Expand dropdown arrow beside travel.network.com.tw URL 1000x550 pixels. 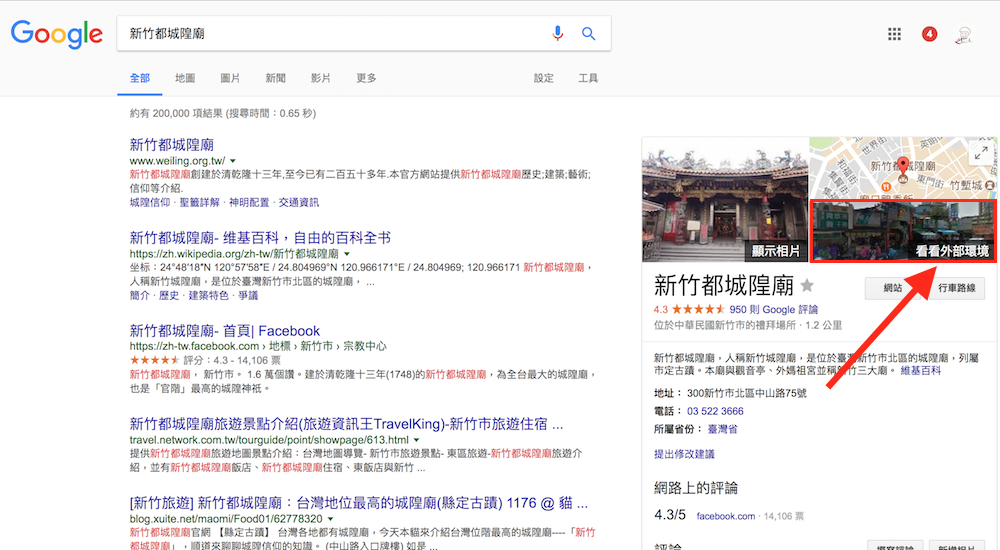point(416,440)
